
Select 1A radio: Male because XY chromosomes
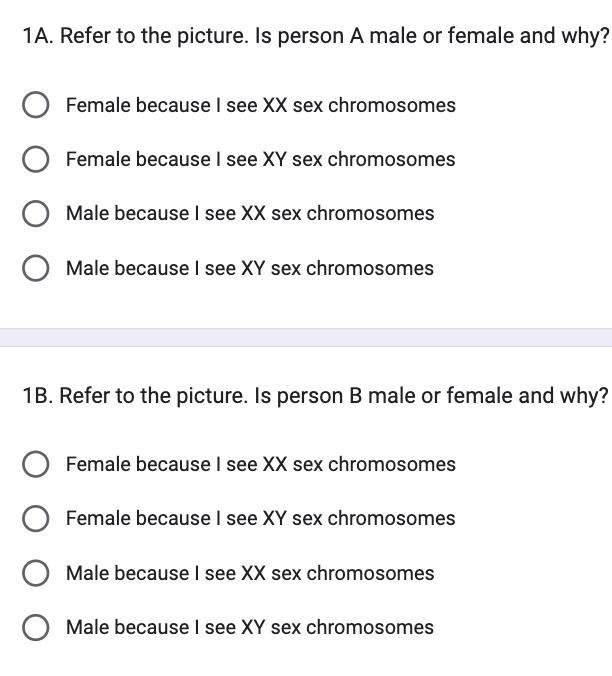(x=36, y=268)
